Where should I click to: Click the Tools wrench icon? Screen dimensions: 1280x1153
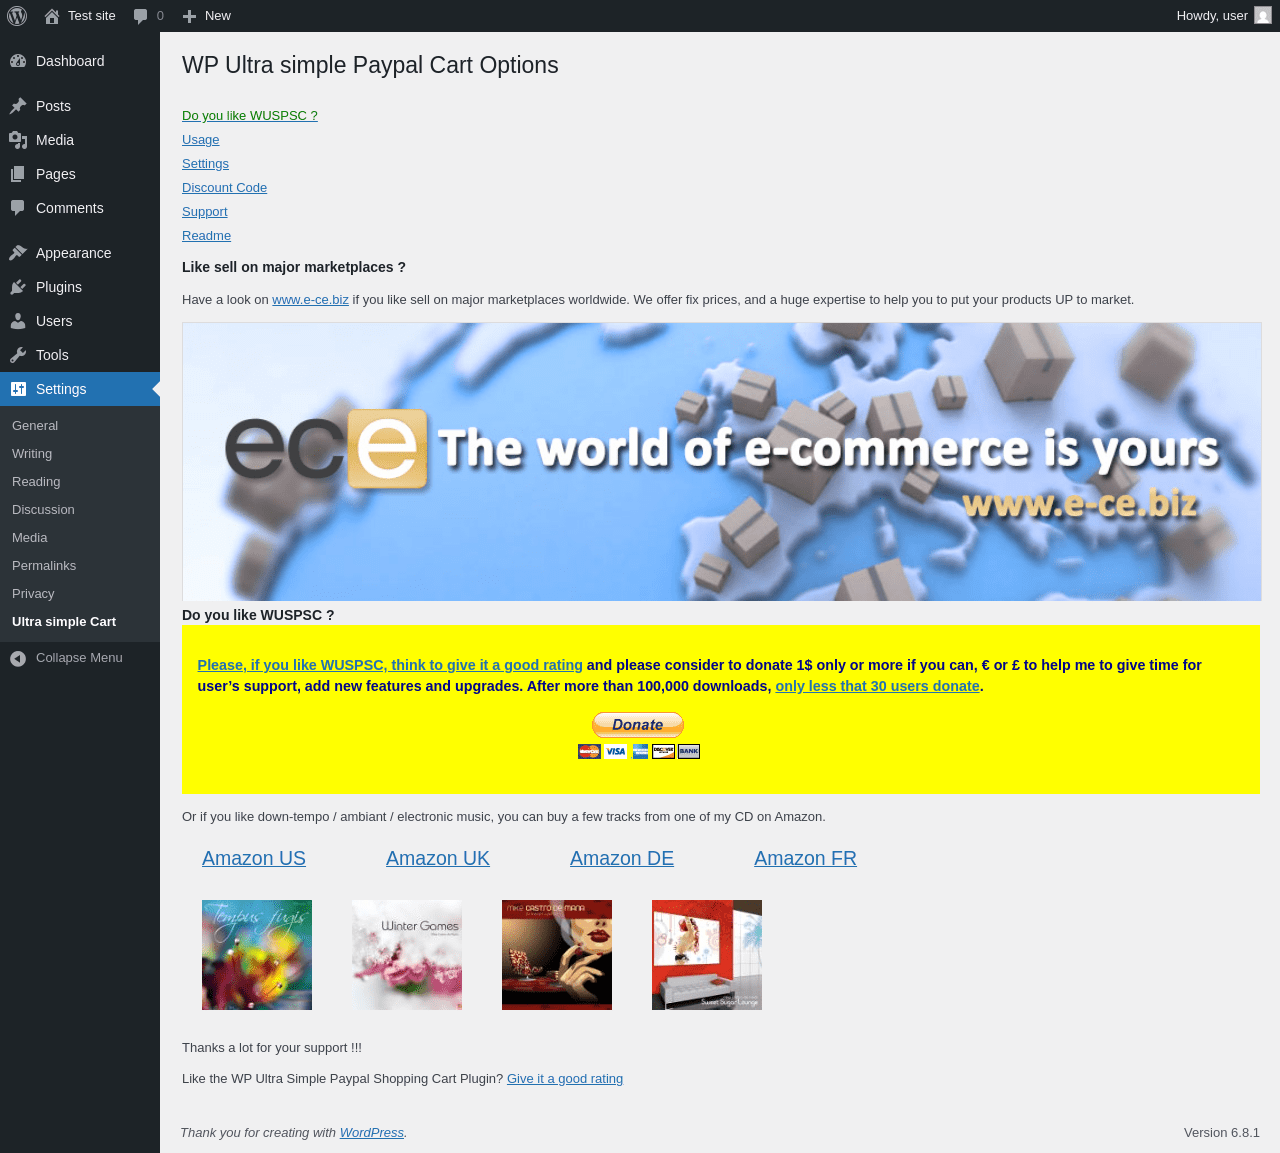(18, 355)
